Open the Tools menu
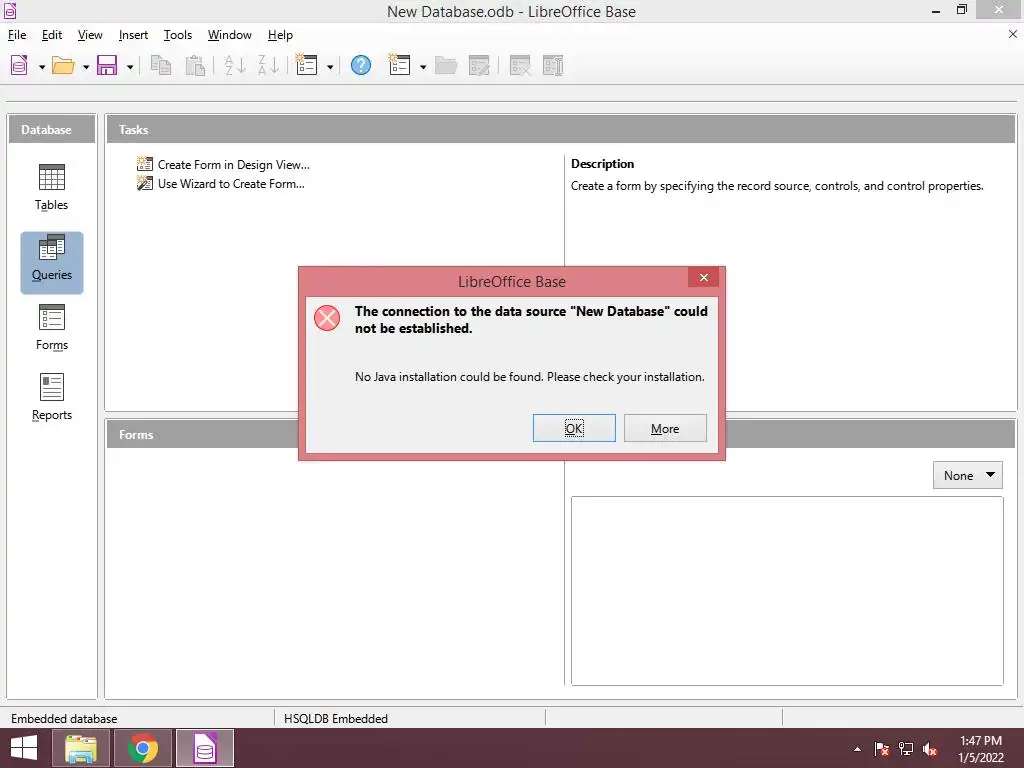The width and height of the screenshot is (1024, 768). tap(178, 35)
